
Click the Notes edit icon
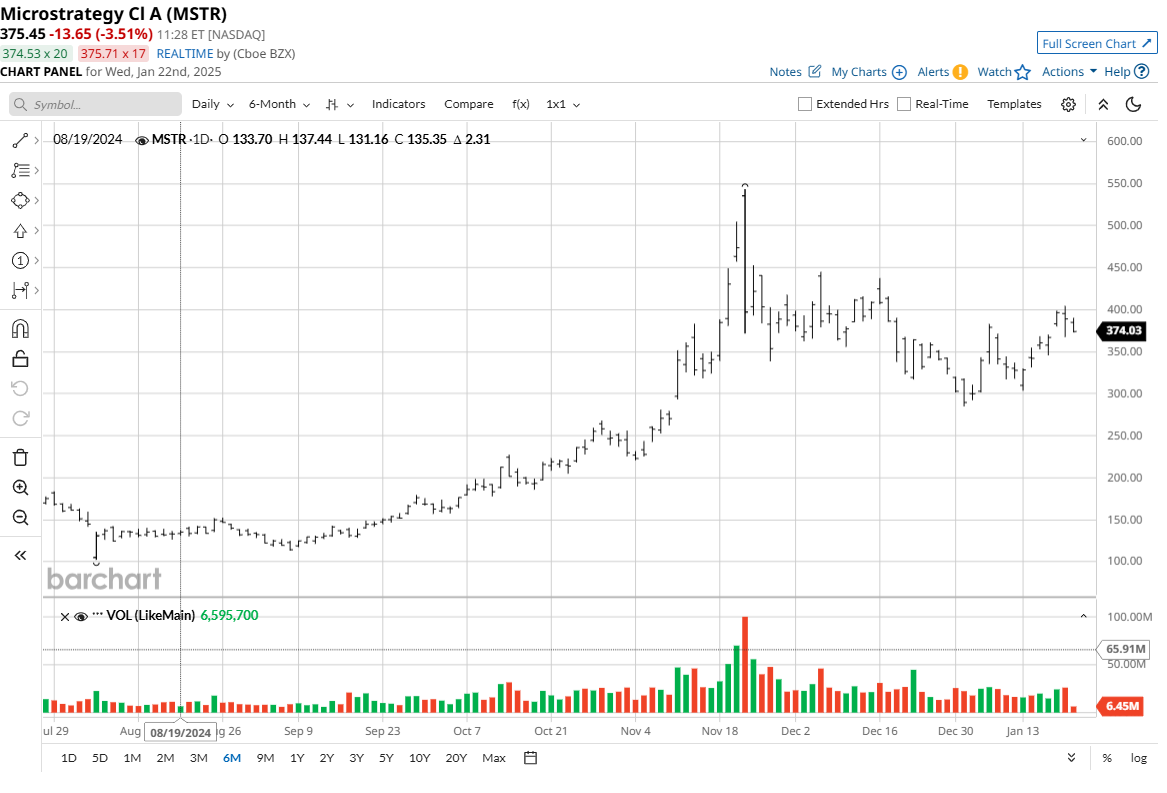(815, 71)
